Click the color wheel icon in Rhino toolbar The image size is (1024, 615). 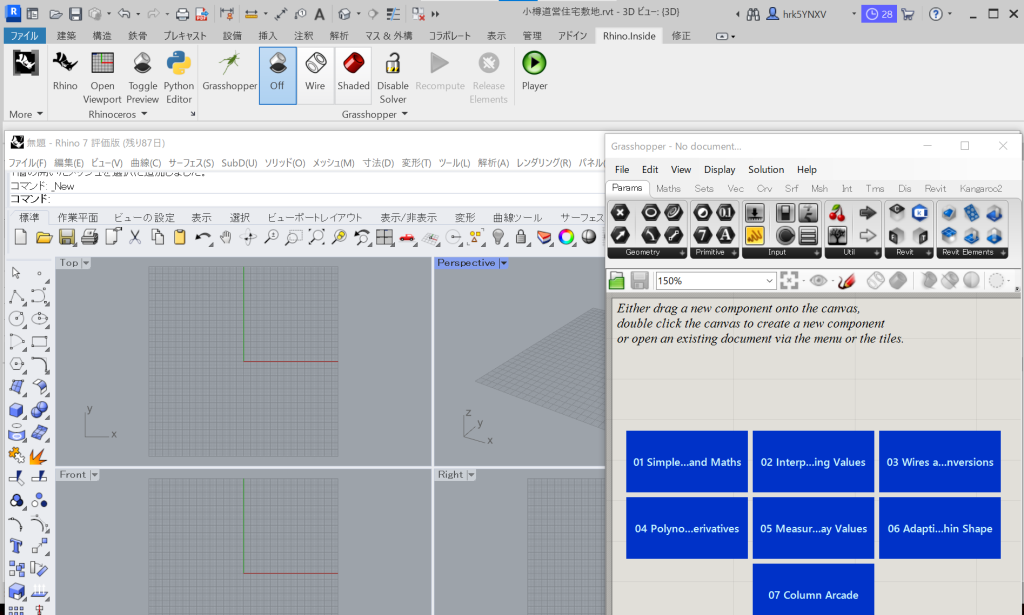pyautogui.click(x=567, y=237)
